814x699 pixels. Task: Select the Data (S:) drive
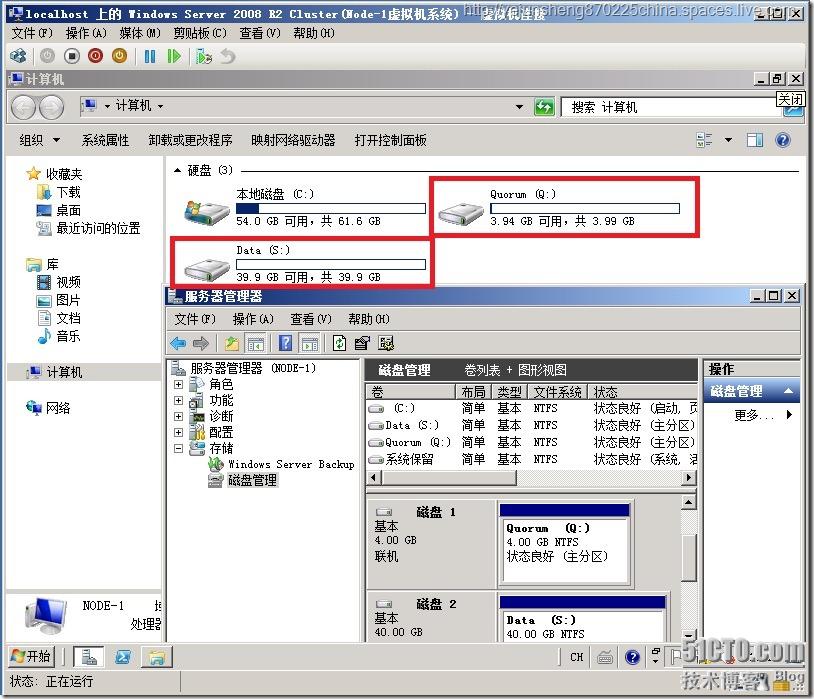[304, 263]
